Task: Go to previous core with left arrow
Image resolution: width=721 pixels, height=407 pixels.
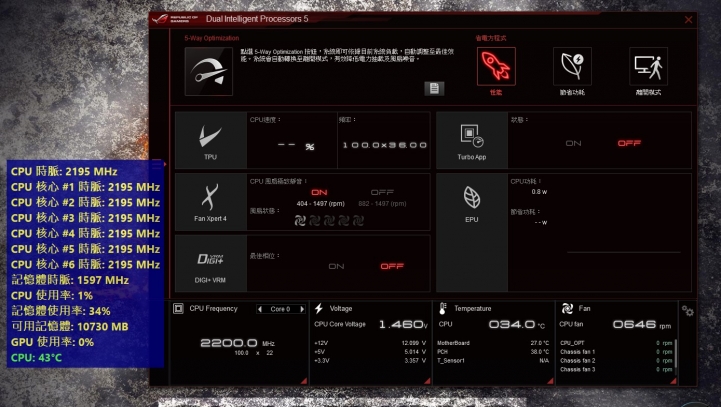Action: (x=260, y=309)
